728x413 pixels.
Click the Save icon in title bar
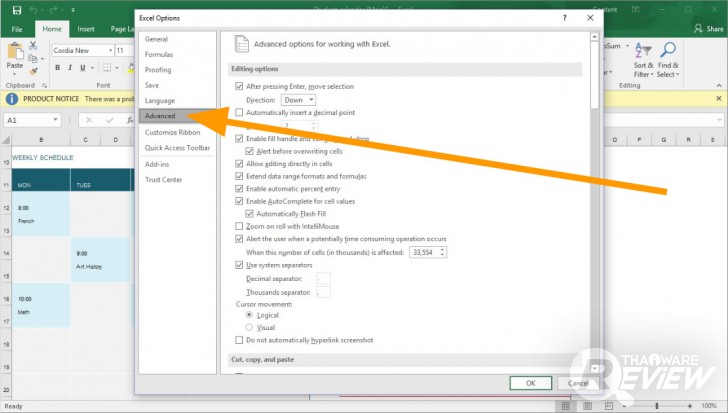(x=17, y=10)
